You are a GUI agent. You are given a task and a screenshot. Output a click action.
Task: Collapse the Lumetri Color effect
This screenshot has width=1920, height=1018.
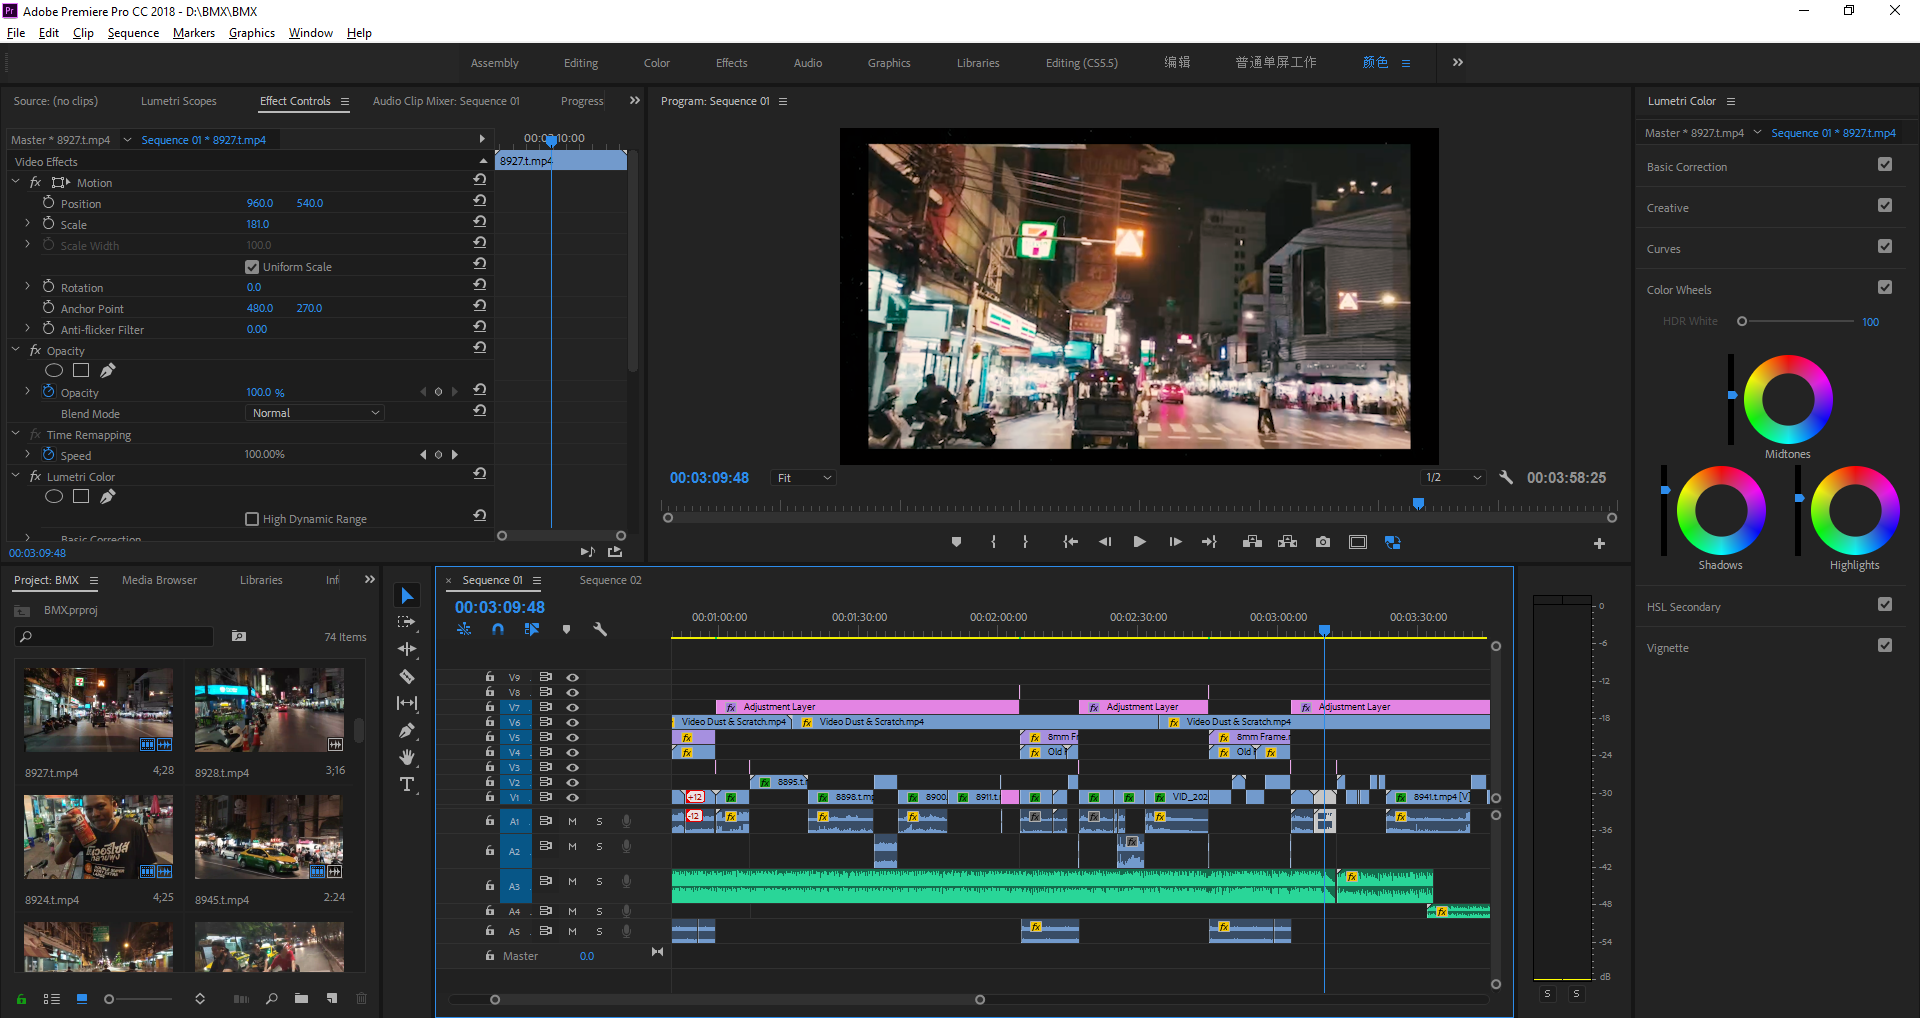[16, 476]
